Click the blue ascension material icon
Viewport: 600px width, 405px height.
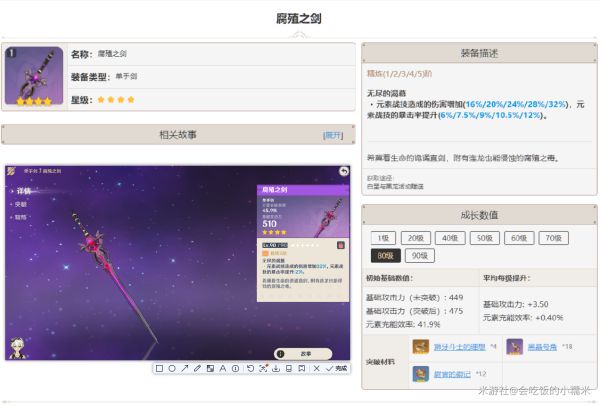(x=420, y=374)
